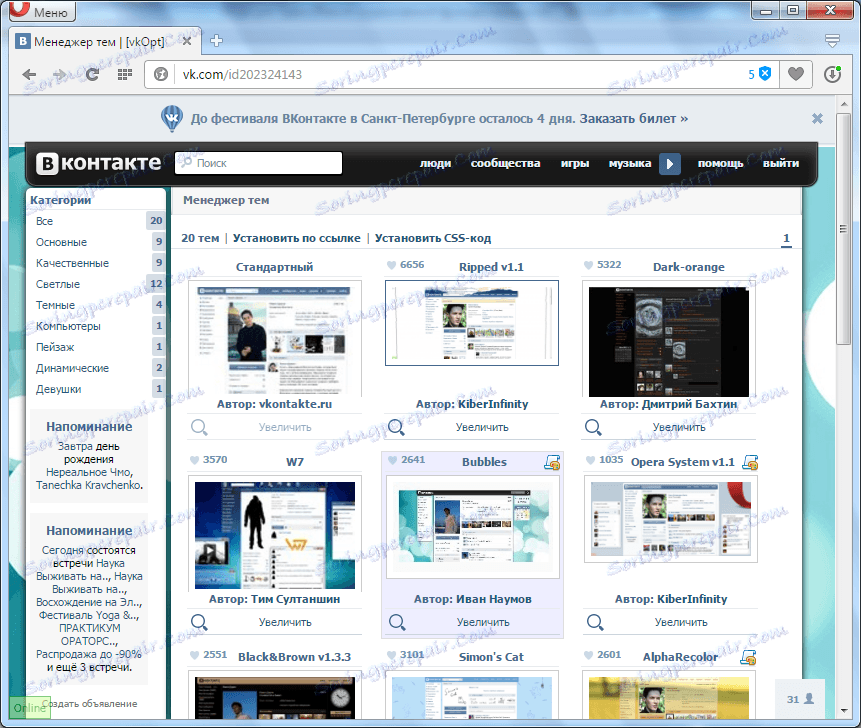The height and width of the screenshot is (728, 861).
Task: Select the Компьютеры category
Action: pos(96,326)
